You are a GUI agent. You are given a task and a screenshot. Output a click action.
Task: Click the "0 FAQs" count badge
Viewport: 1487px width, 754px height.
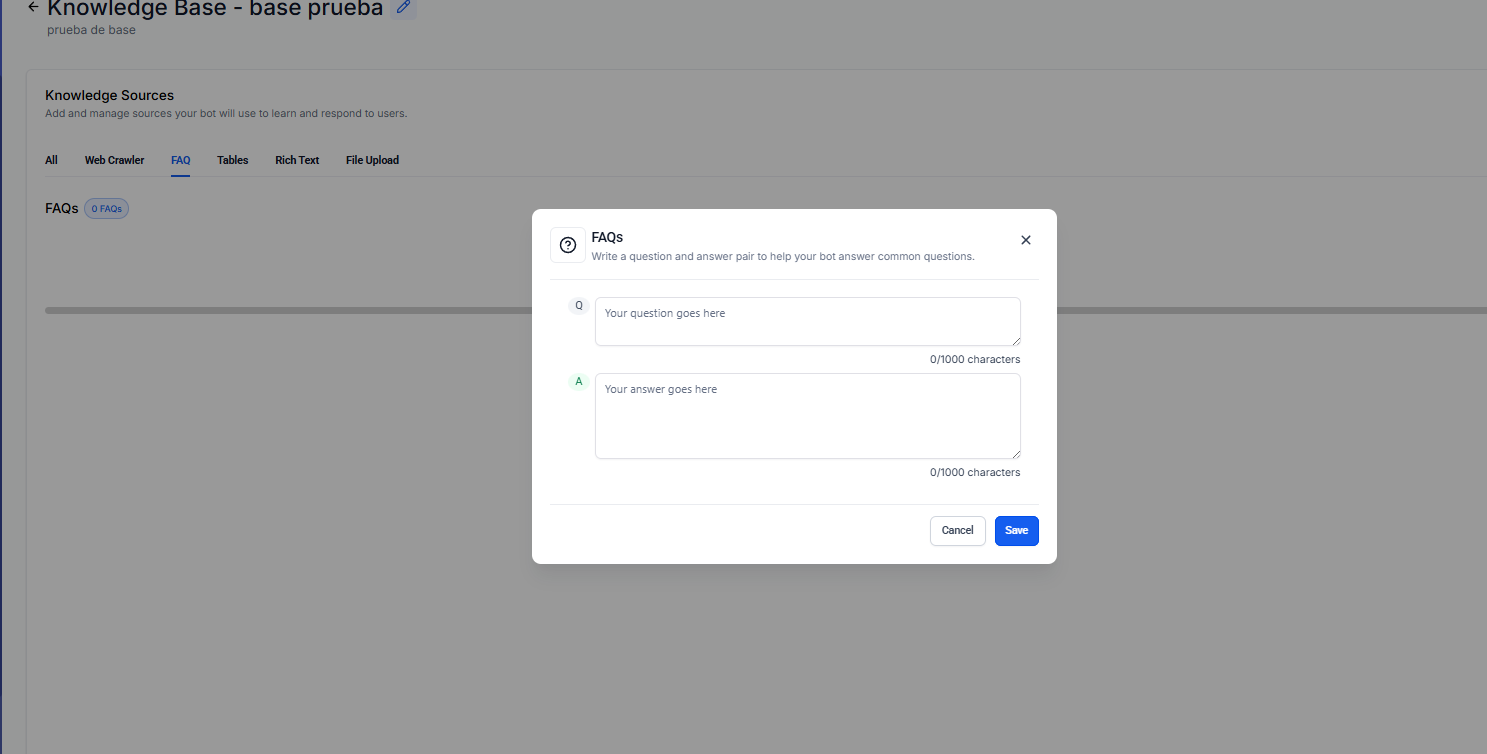pyautogui.click(x=106, y=209)
